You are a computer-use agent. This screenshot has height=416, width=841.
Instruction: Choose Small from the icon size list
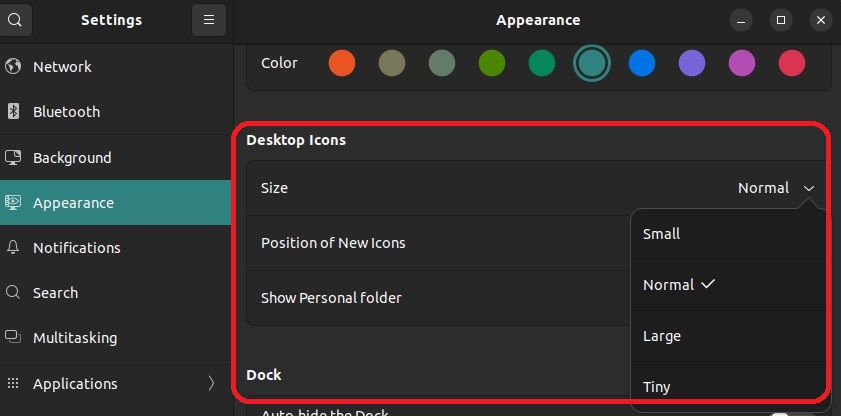point(661,234)
